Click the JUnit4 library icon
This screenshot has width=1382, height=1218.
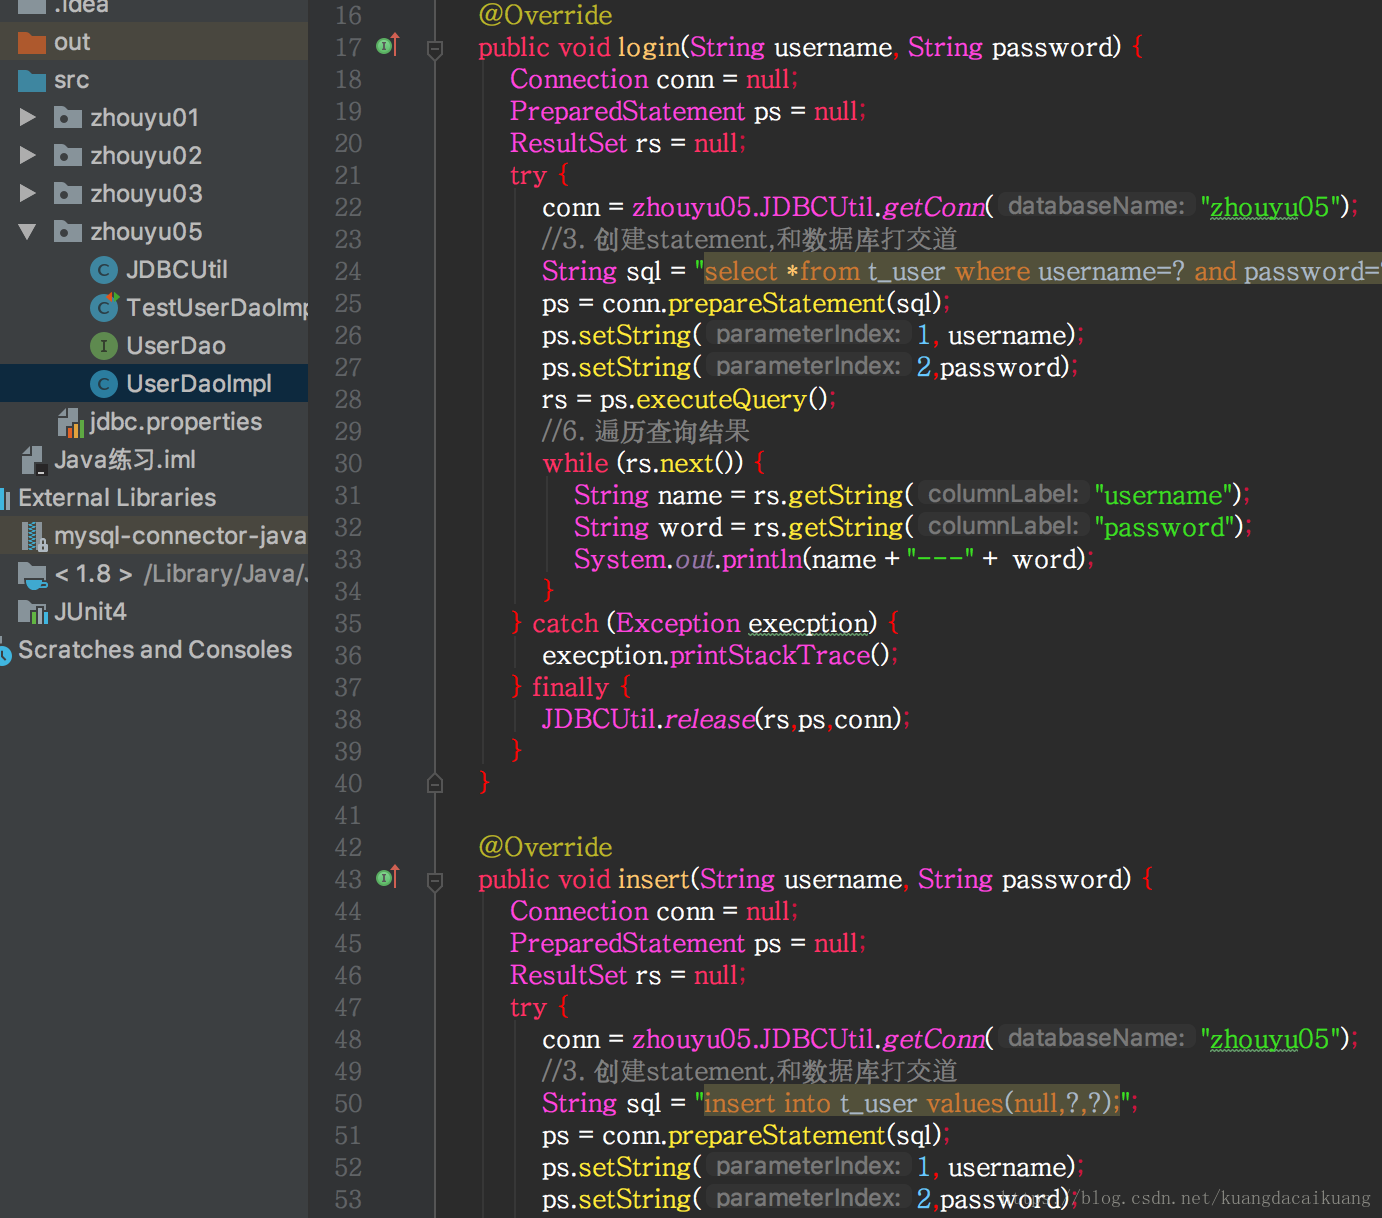click(x=33, y=612)
